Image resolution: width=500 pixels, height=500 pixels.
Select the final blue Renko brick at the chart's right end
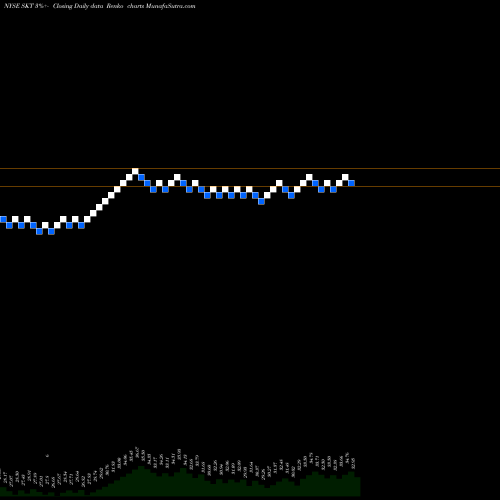tap(351, 183)
